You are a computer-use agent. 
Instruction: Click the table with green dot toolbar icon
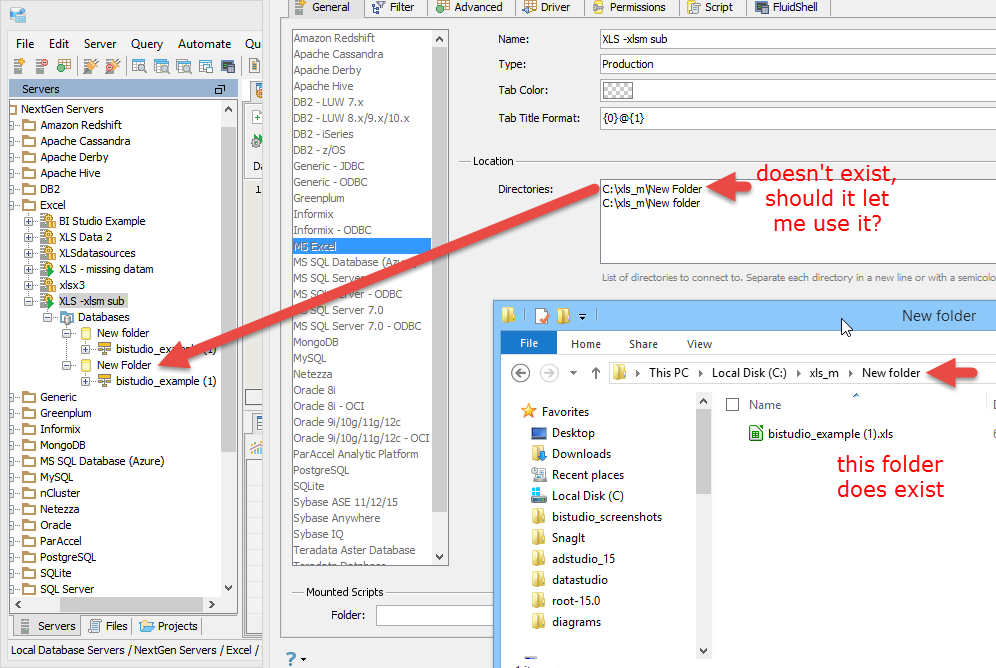(64, 65)
